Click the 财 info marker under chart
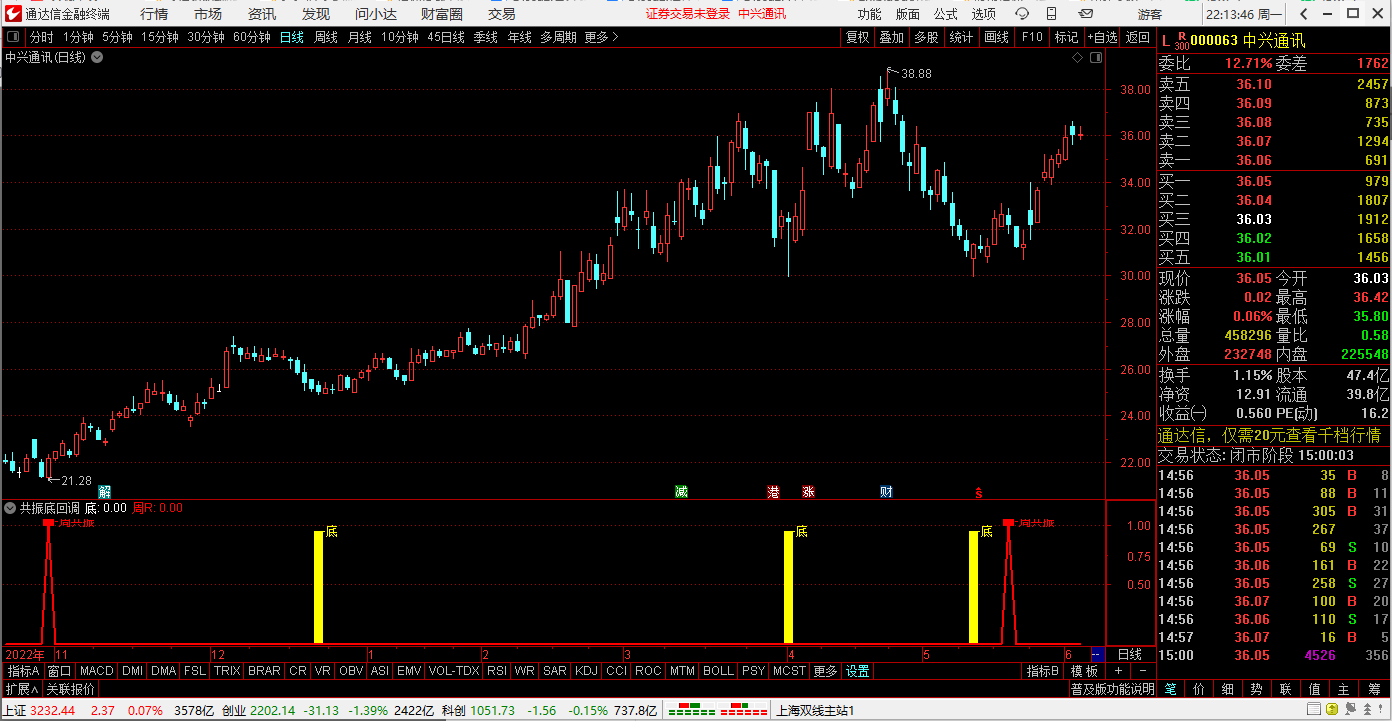Screen dimensions: 1392x721 tap(886, 491)
